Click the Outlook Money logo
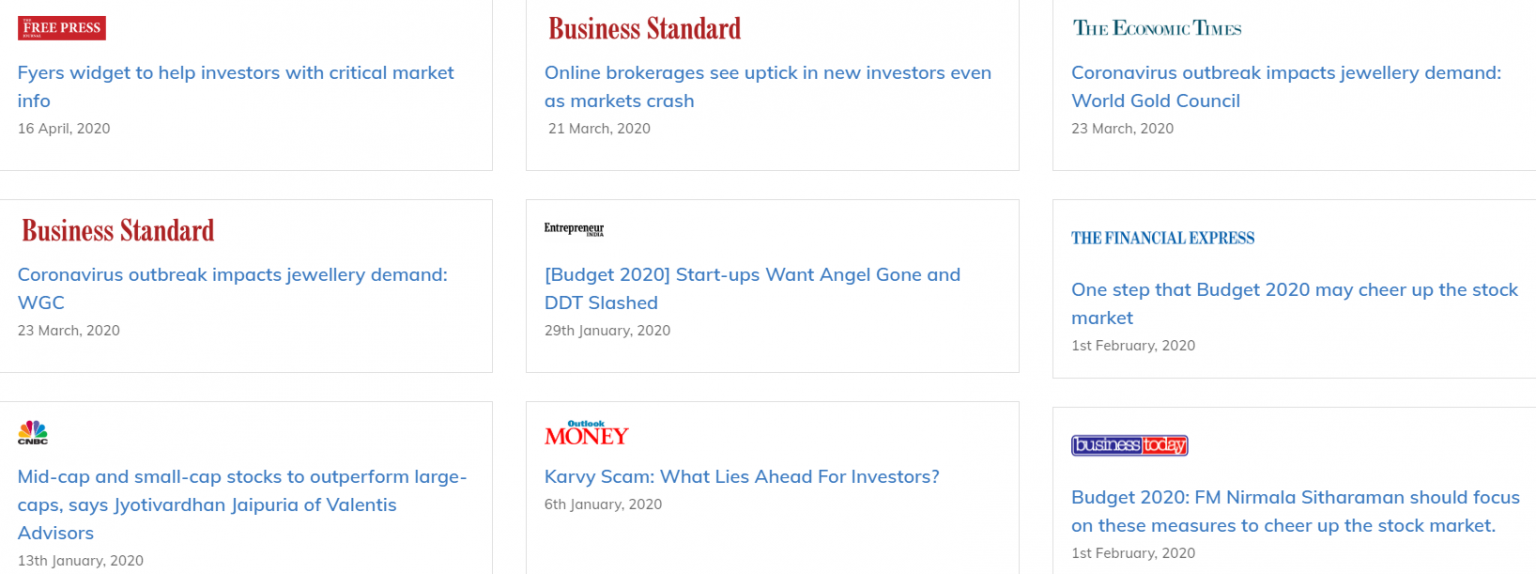The image size is (1536, 574). pyautogui.click(x=586, y=433)
